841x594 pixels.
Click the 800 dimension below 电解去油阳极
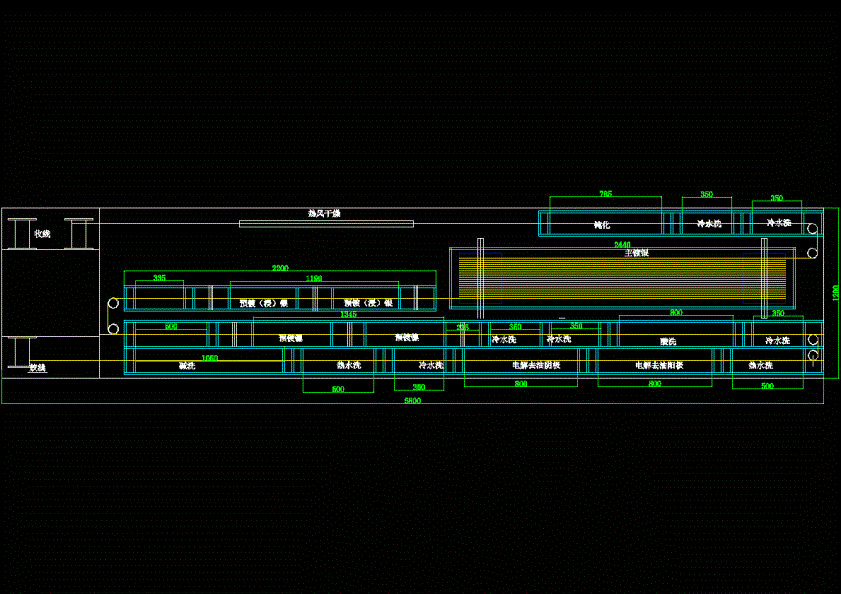(x=655, y=384)
